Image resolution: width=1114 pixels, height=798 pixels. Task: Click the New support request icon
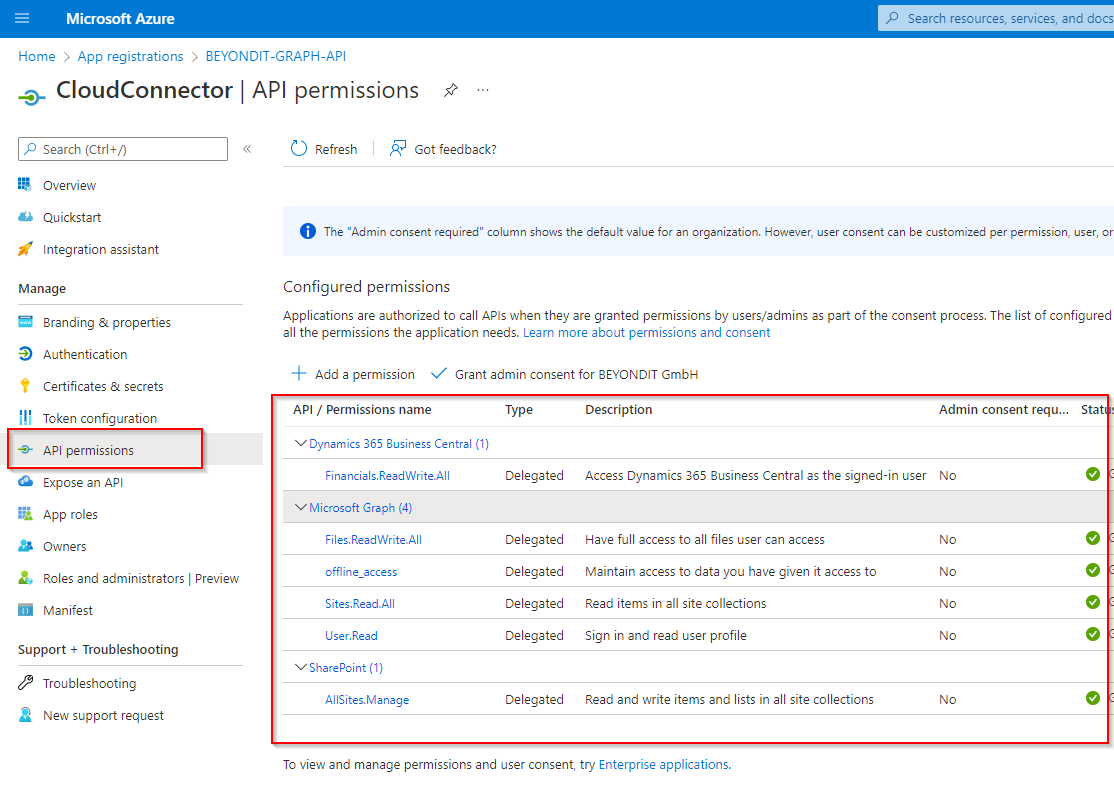coord(25,715)
